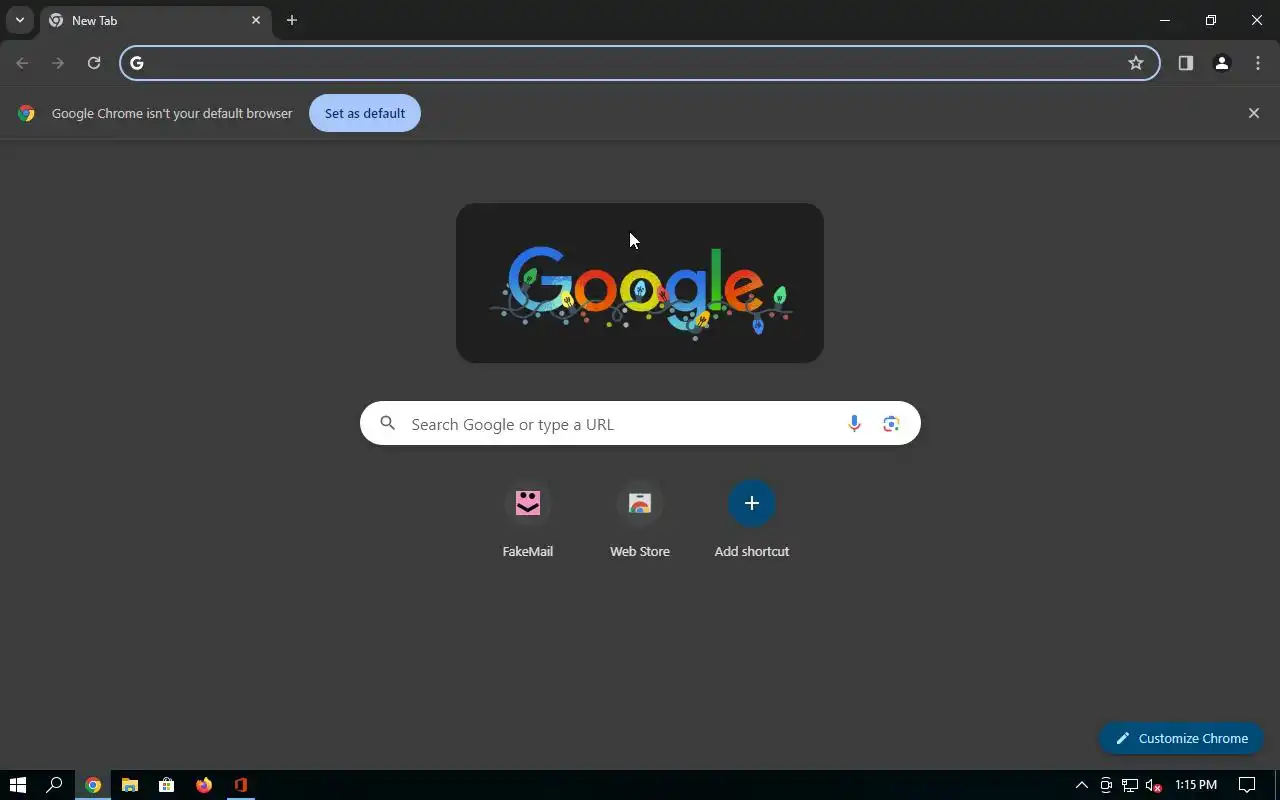Open the Windows Start menu
1280x800 pixels.
(17, 785)
